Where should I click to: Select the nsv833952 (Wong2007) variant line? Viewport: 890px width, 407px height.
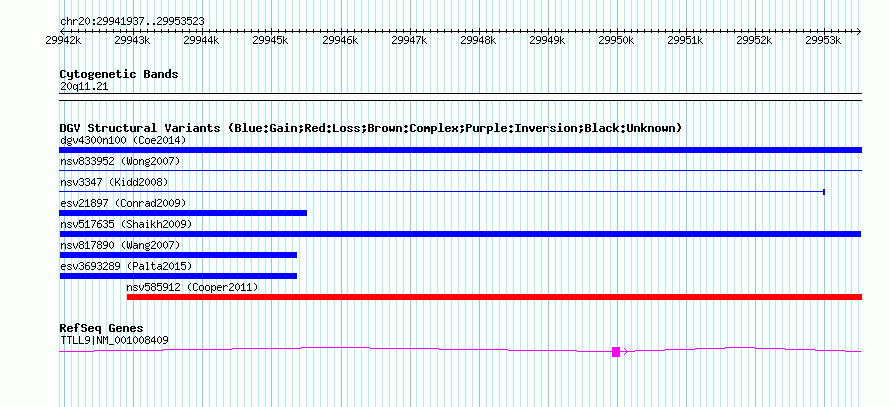click(x=460, y=170)
